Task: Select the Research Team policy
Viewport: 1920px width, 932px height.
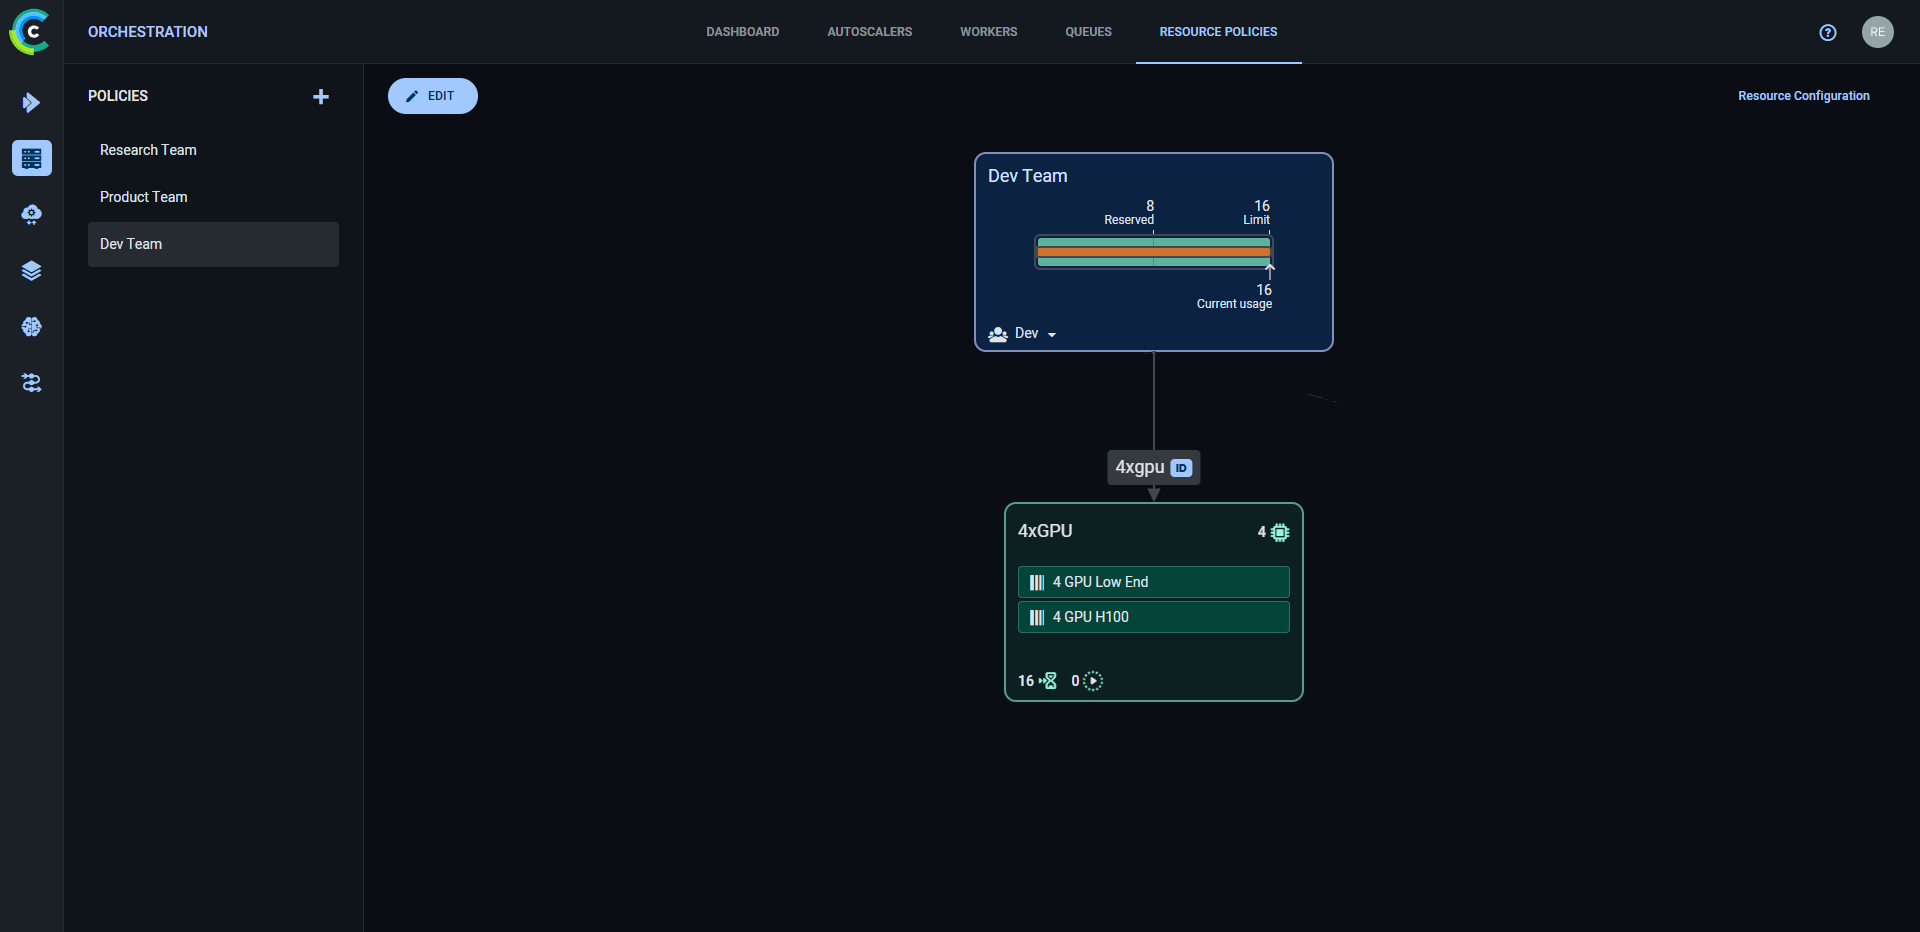Action: pos(148,150)
